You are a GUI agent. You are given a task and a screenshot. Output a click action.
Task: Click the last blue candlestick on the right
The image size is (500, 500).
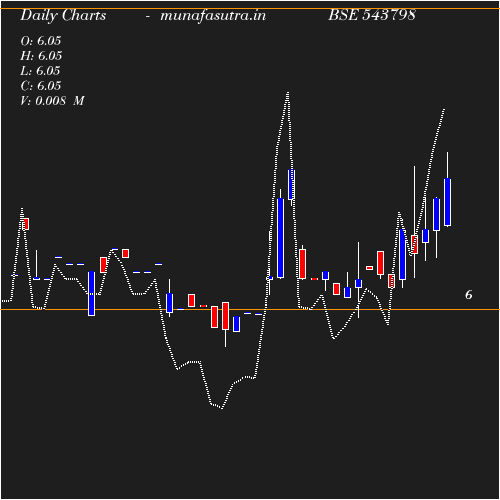[x=447, y=202]
